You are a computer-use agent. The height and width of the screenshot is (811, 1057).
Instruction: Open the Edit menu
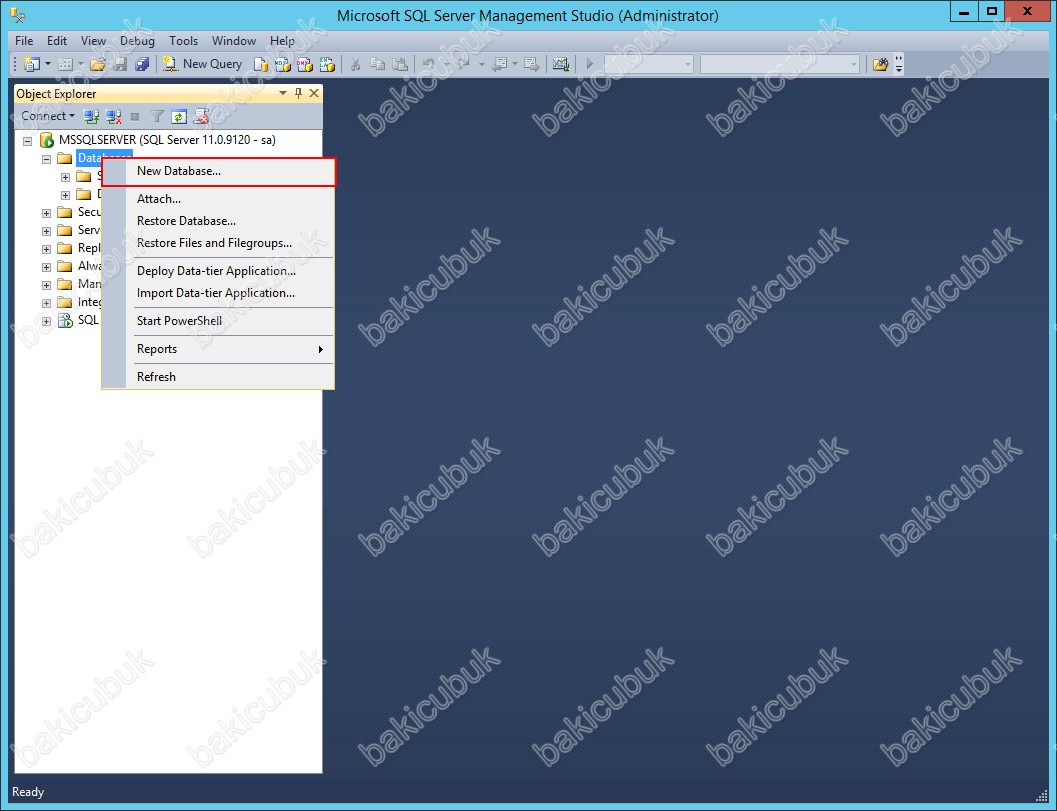click(x=57, y=40)
